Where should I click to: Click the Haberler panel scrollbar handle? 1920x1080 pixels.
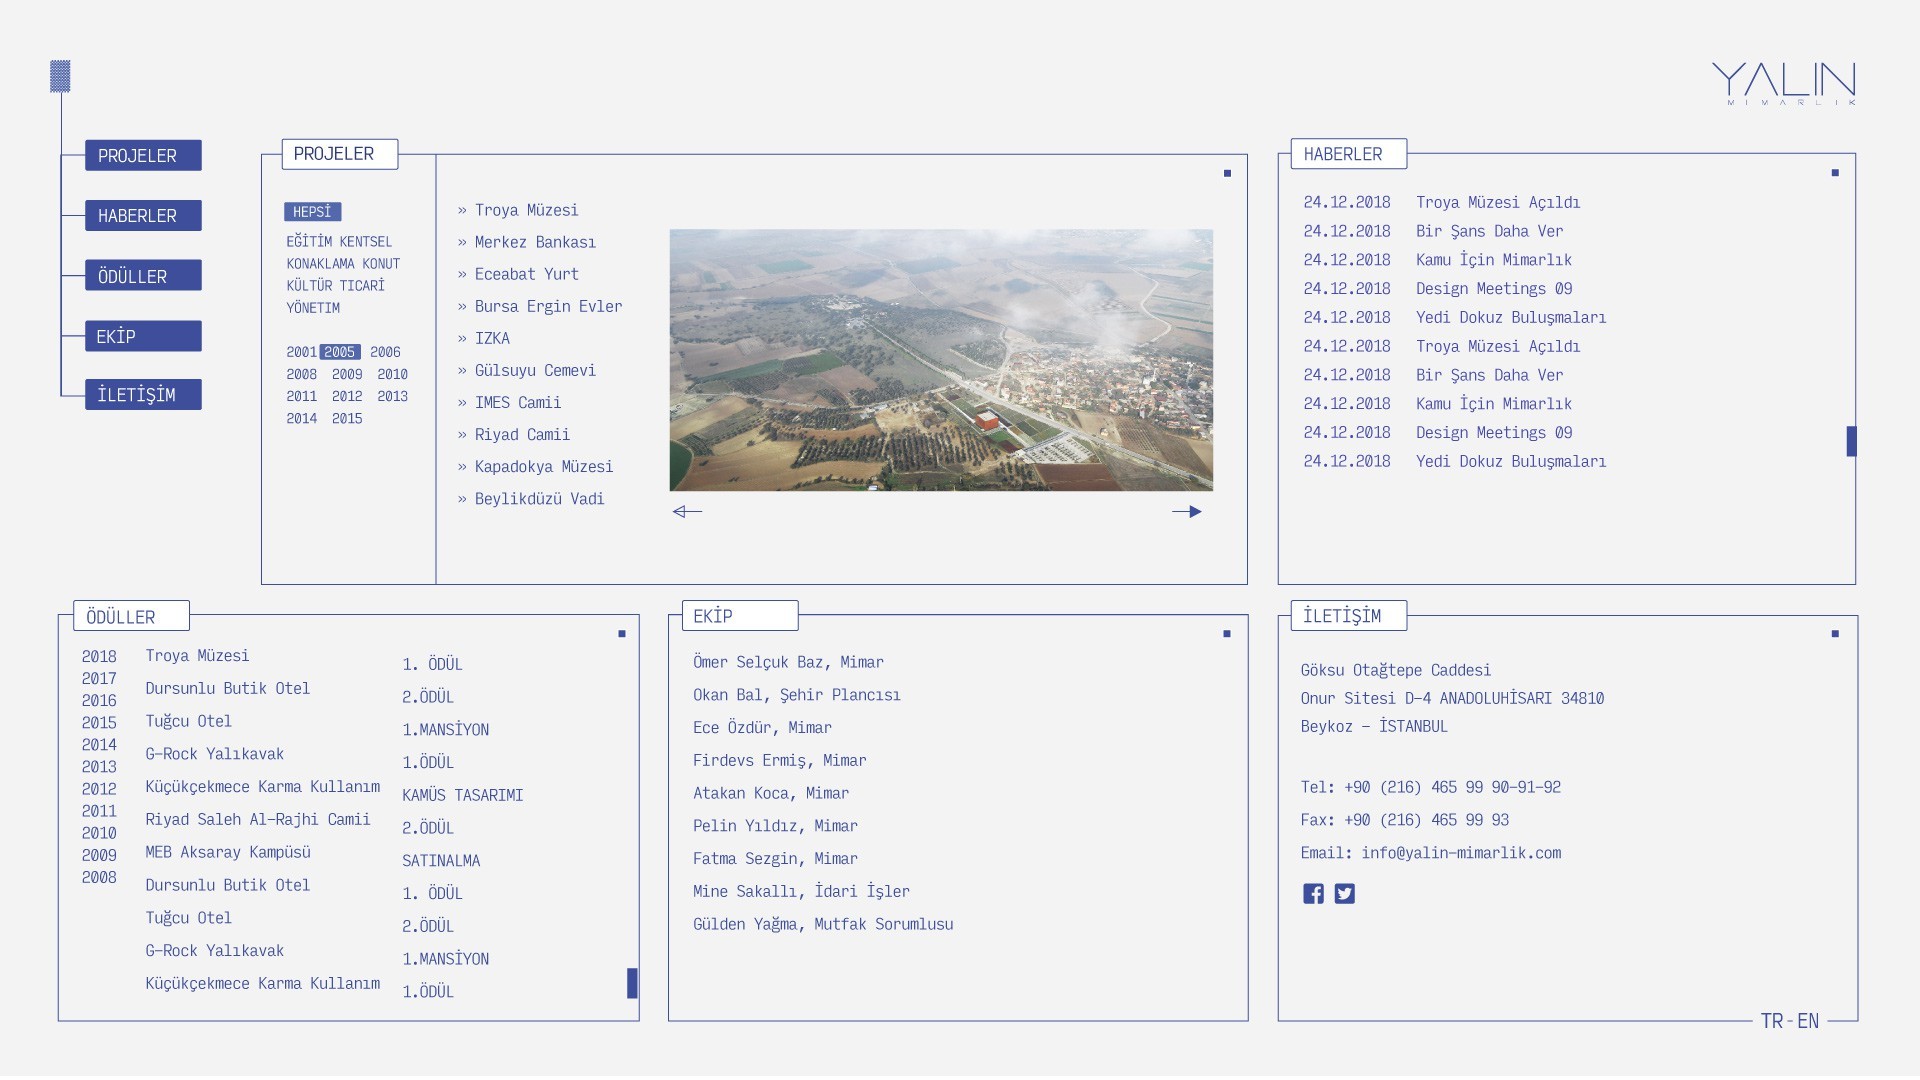pos(1851,441)
